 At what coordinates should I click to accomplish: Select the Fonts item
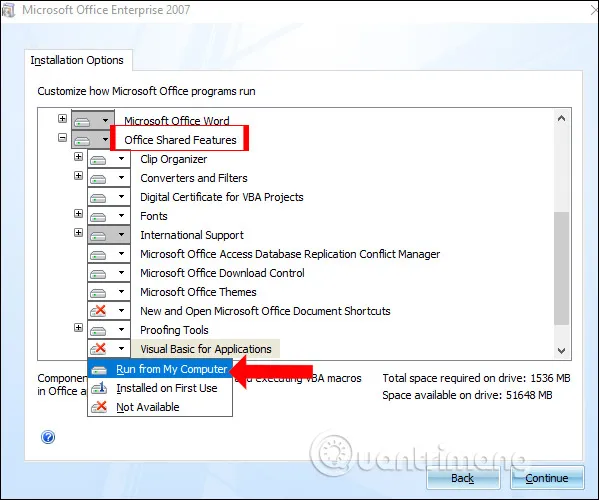pos(154,216)
